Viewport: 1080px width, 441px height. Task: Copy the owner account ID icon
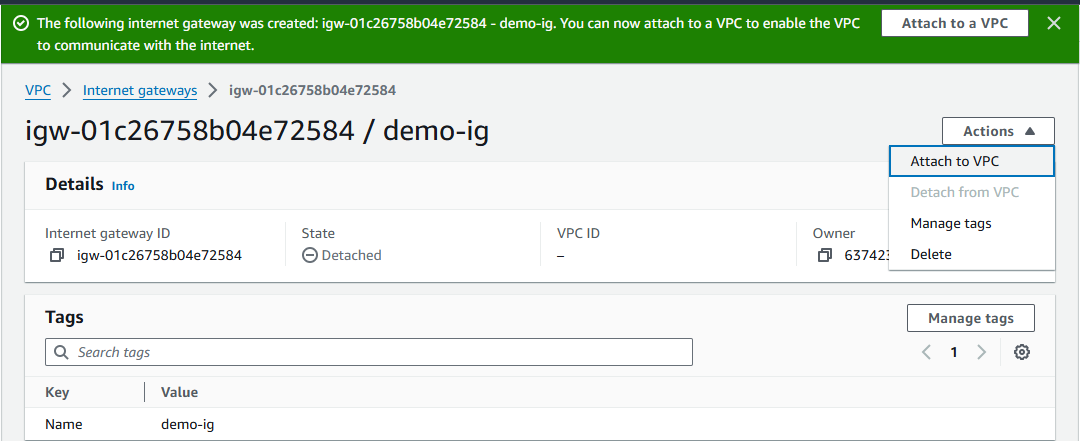[x=824, y=256]
